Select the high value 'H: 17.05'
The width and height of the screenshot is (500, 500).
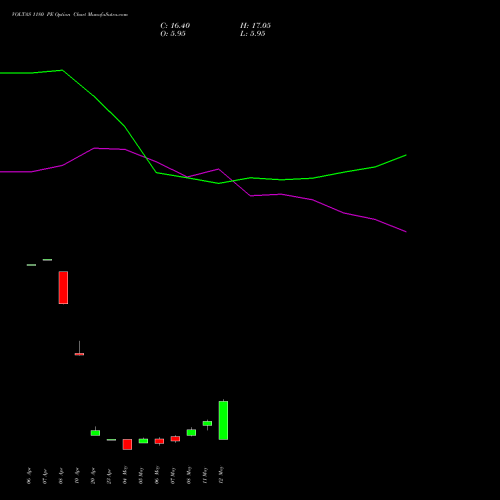pyautogui.click(x=255, y=26)
